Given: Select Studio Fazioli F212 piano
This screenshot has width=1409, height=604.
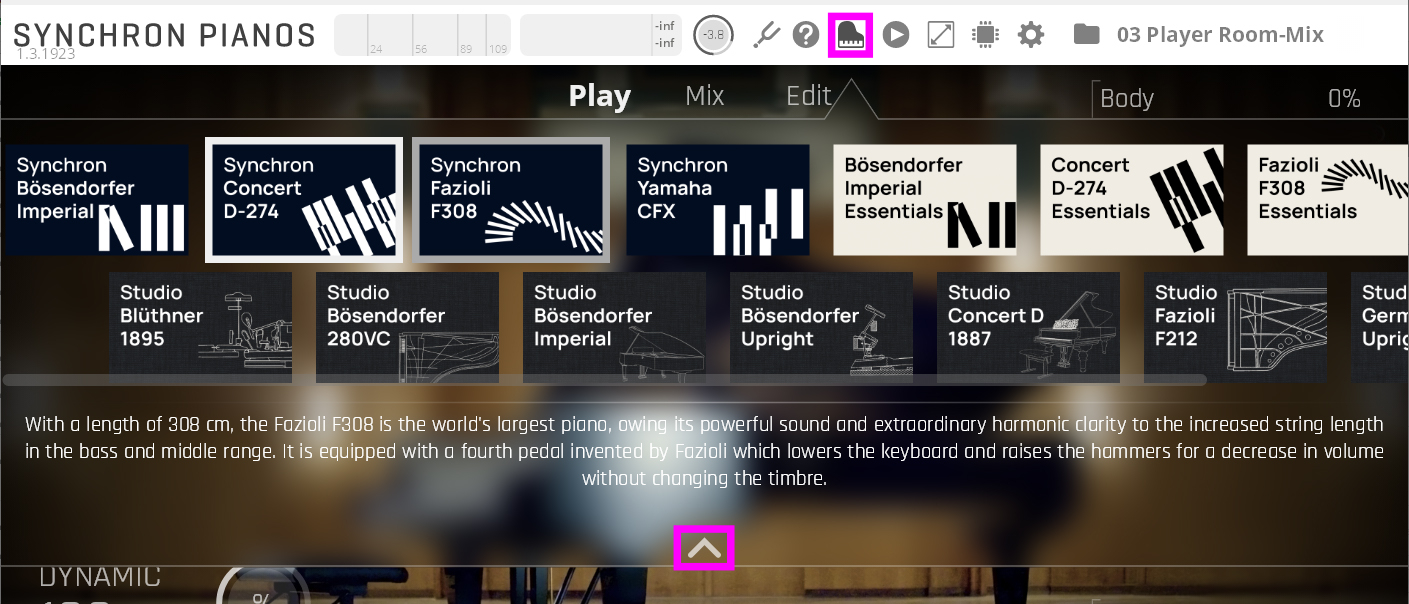Looking at the screenshot, I should point(1235,327).
